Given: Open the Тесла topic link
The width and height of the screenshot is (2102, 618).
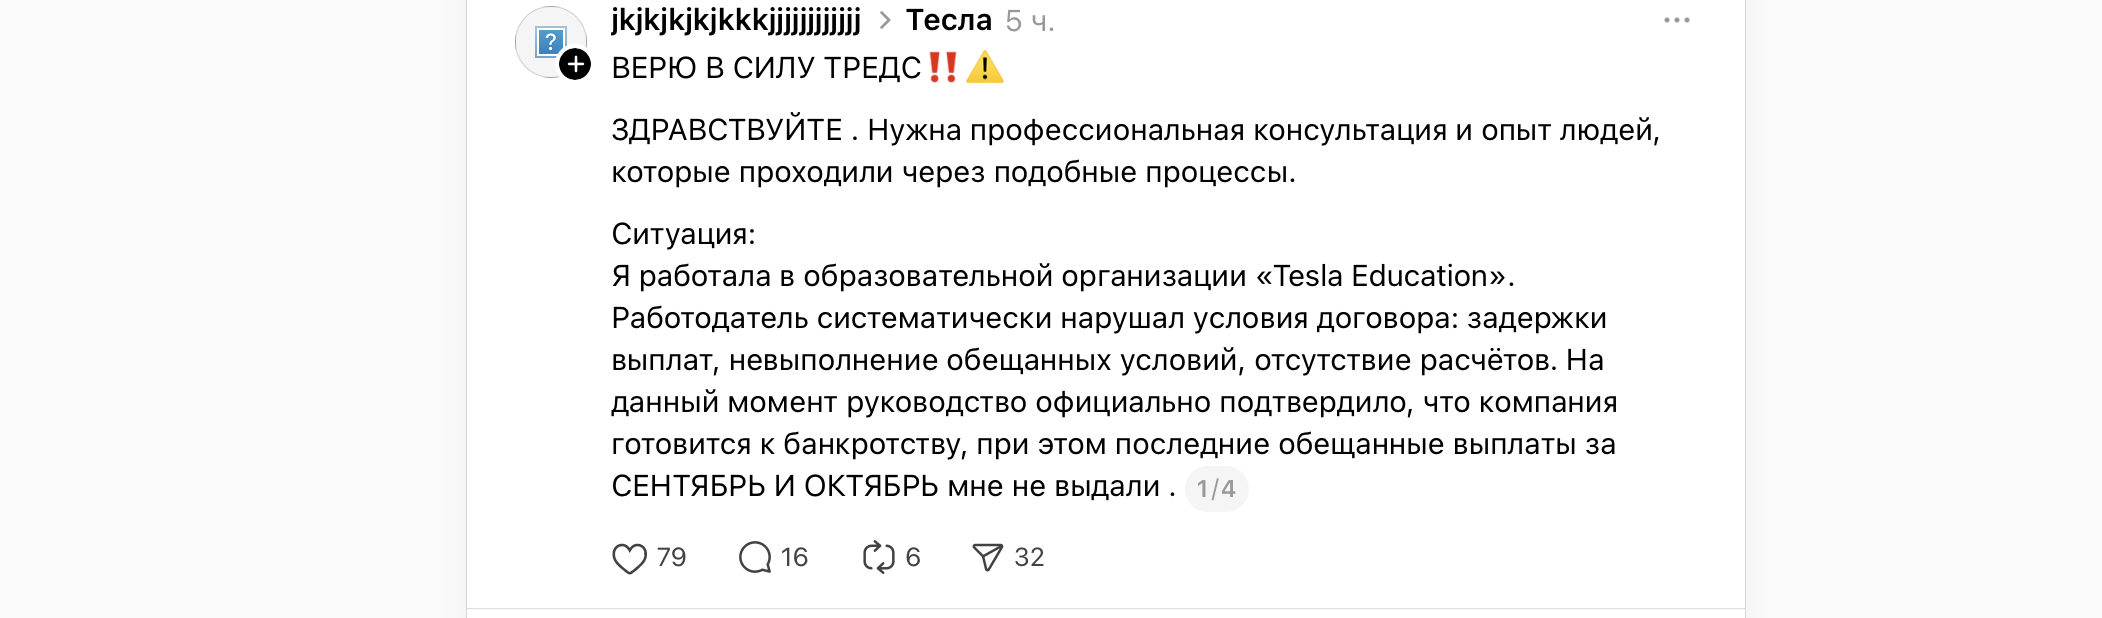Looking at the screenshot, I should click(x=948, y=20).
